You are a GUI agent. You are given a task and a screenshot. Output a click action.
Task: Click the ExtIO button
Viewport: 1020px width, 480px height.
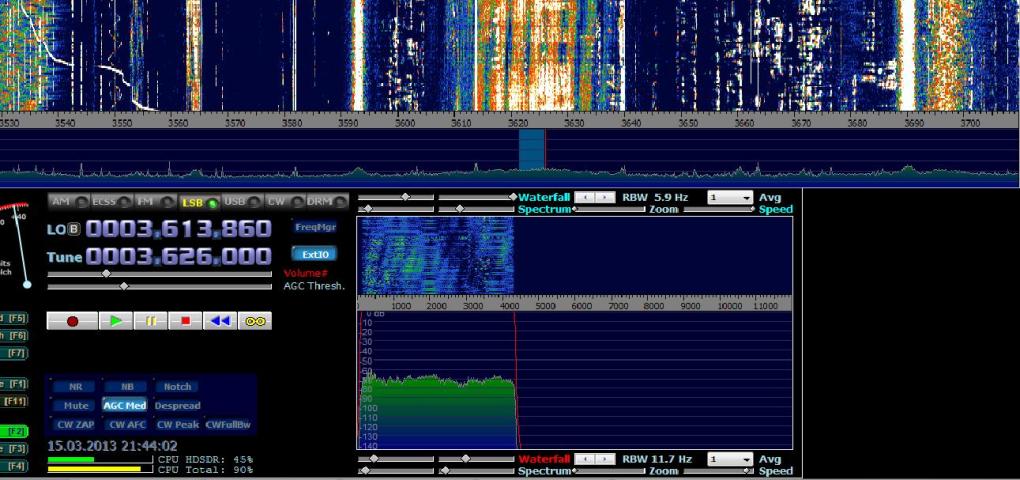tap(314, 254)
